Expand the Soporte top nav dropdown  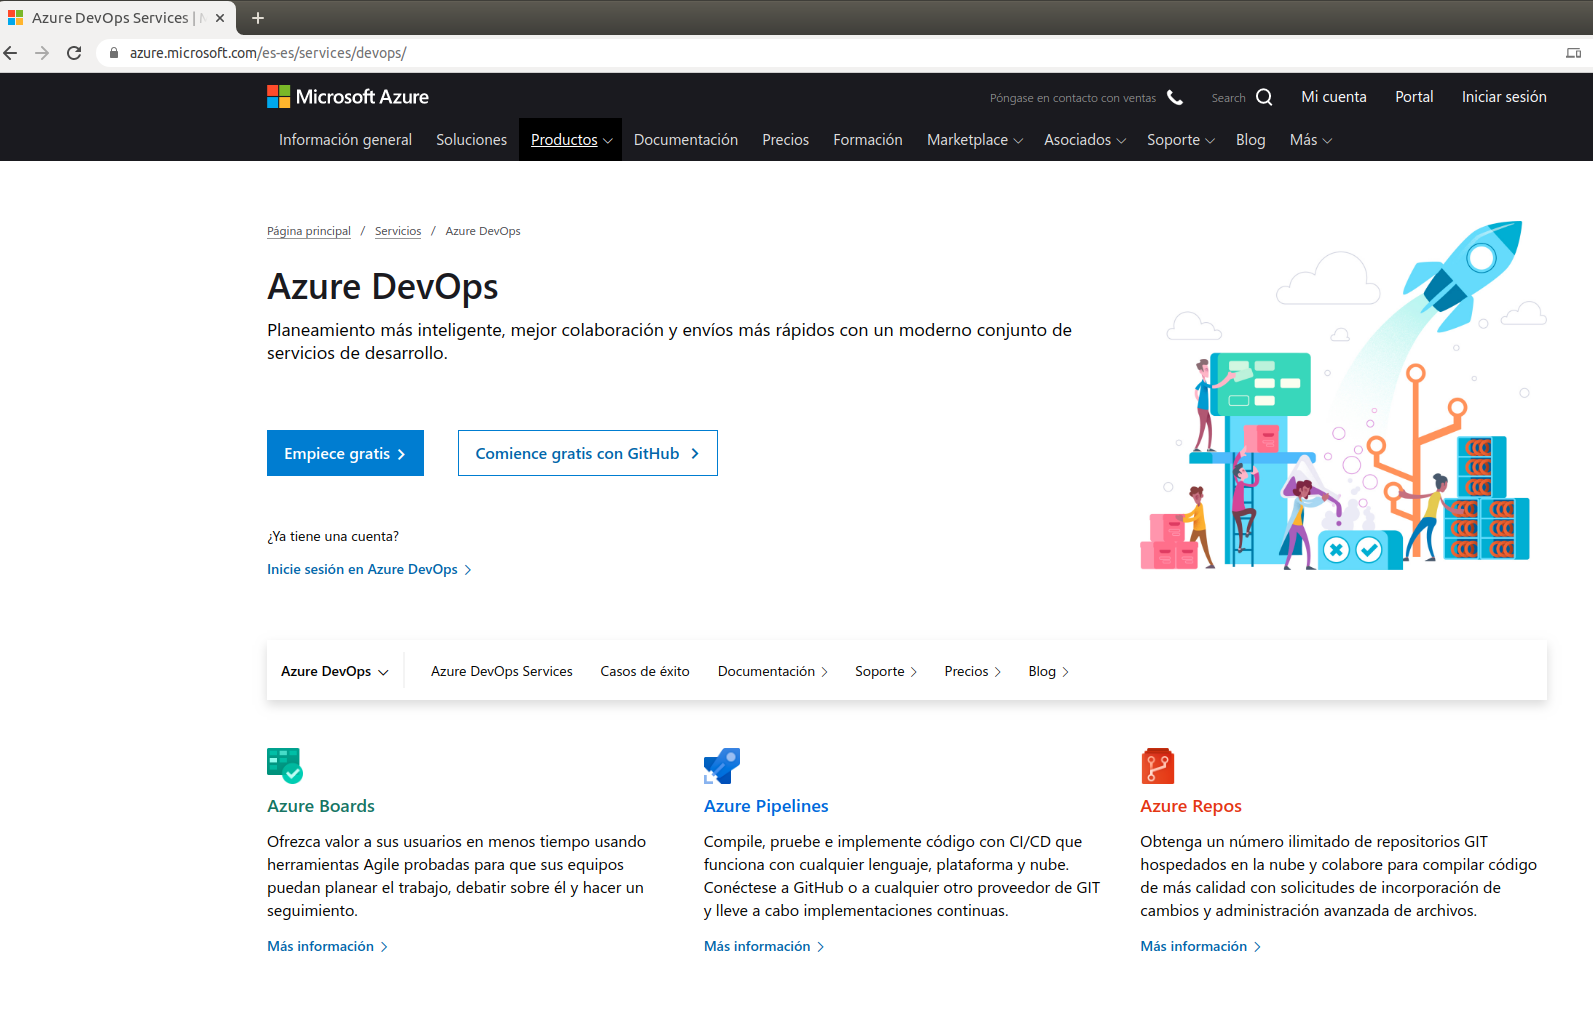(x=1181, y=140)
